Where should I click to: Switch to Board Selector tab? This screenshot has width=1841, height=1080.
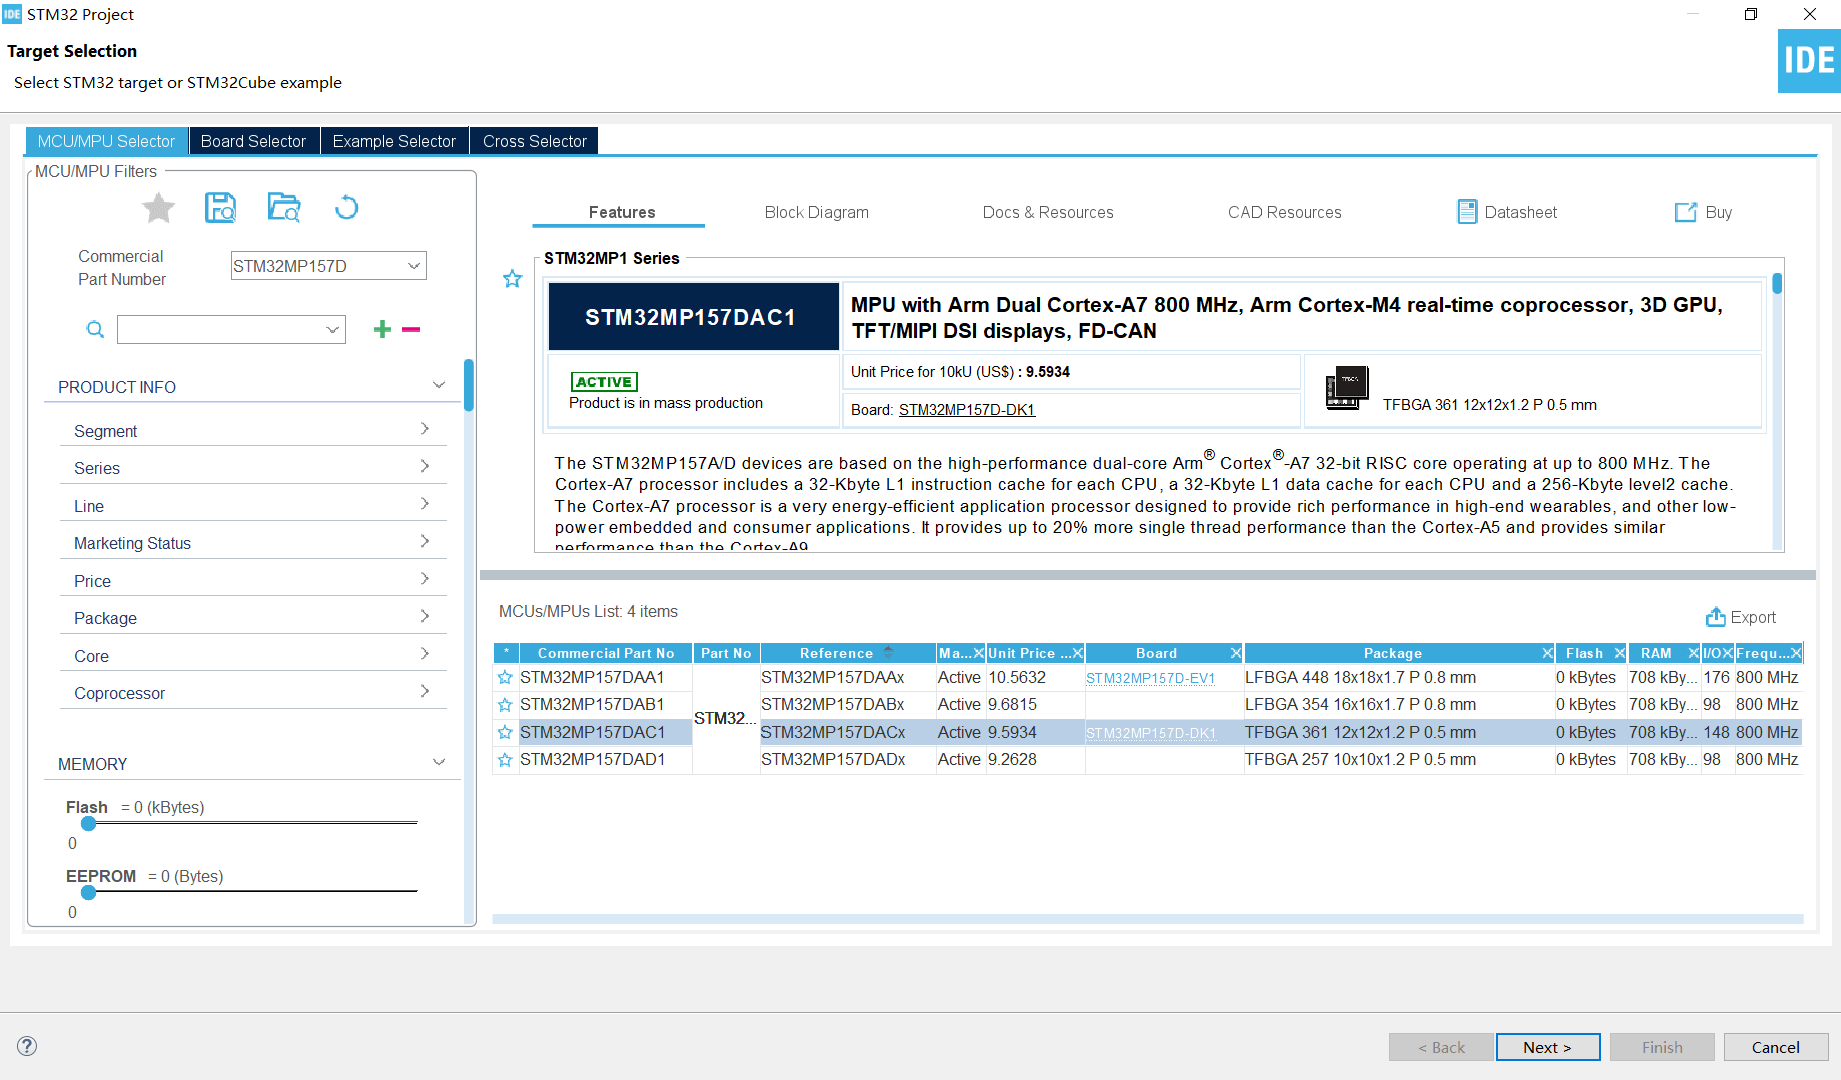253,141
